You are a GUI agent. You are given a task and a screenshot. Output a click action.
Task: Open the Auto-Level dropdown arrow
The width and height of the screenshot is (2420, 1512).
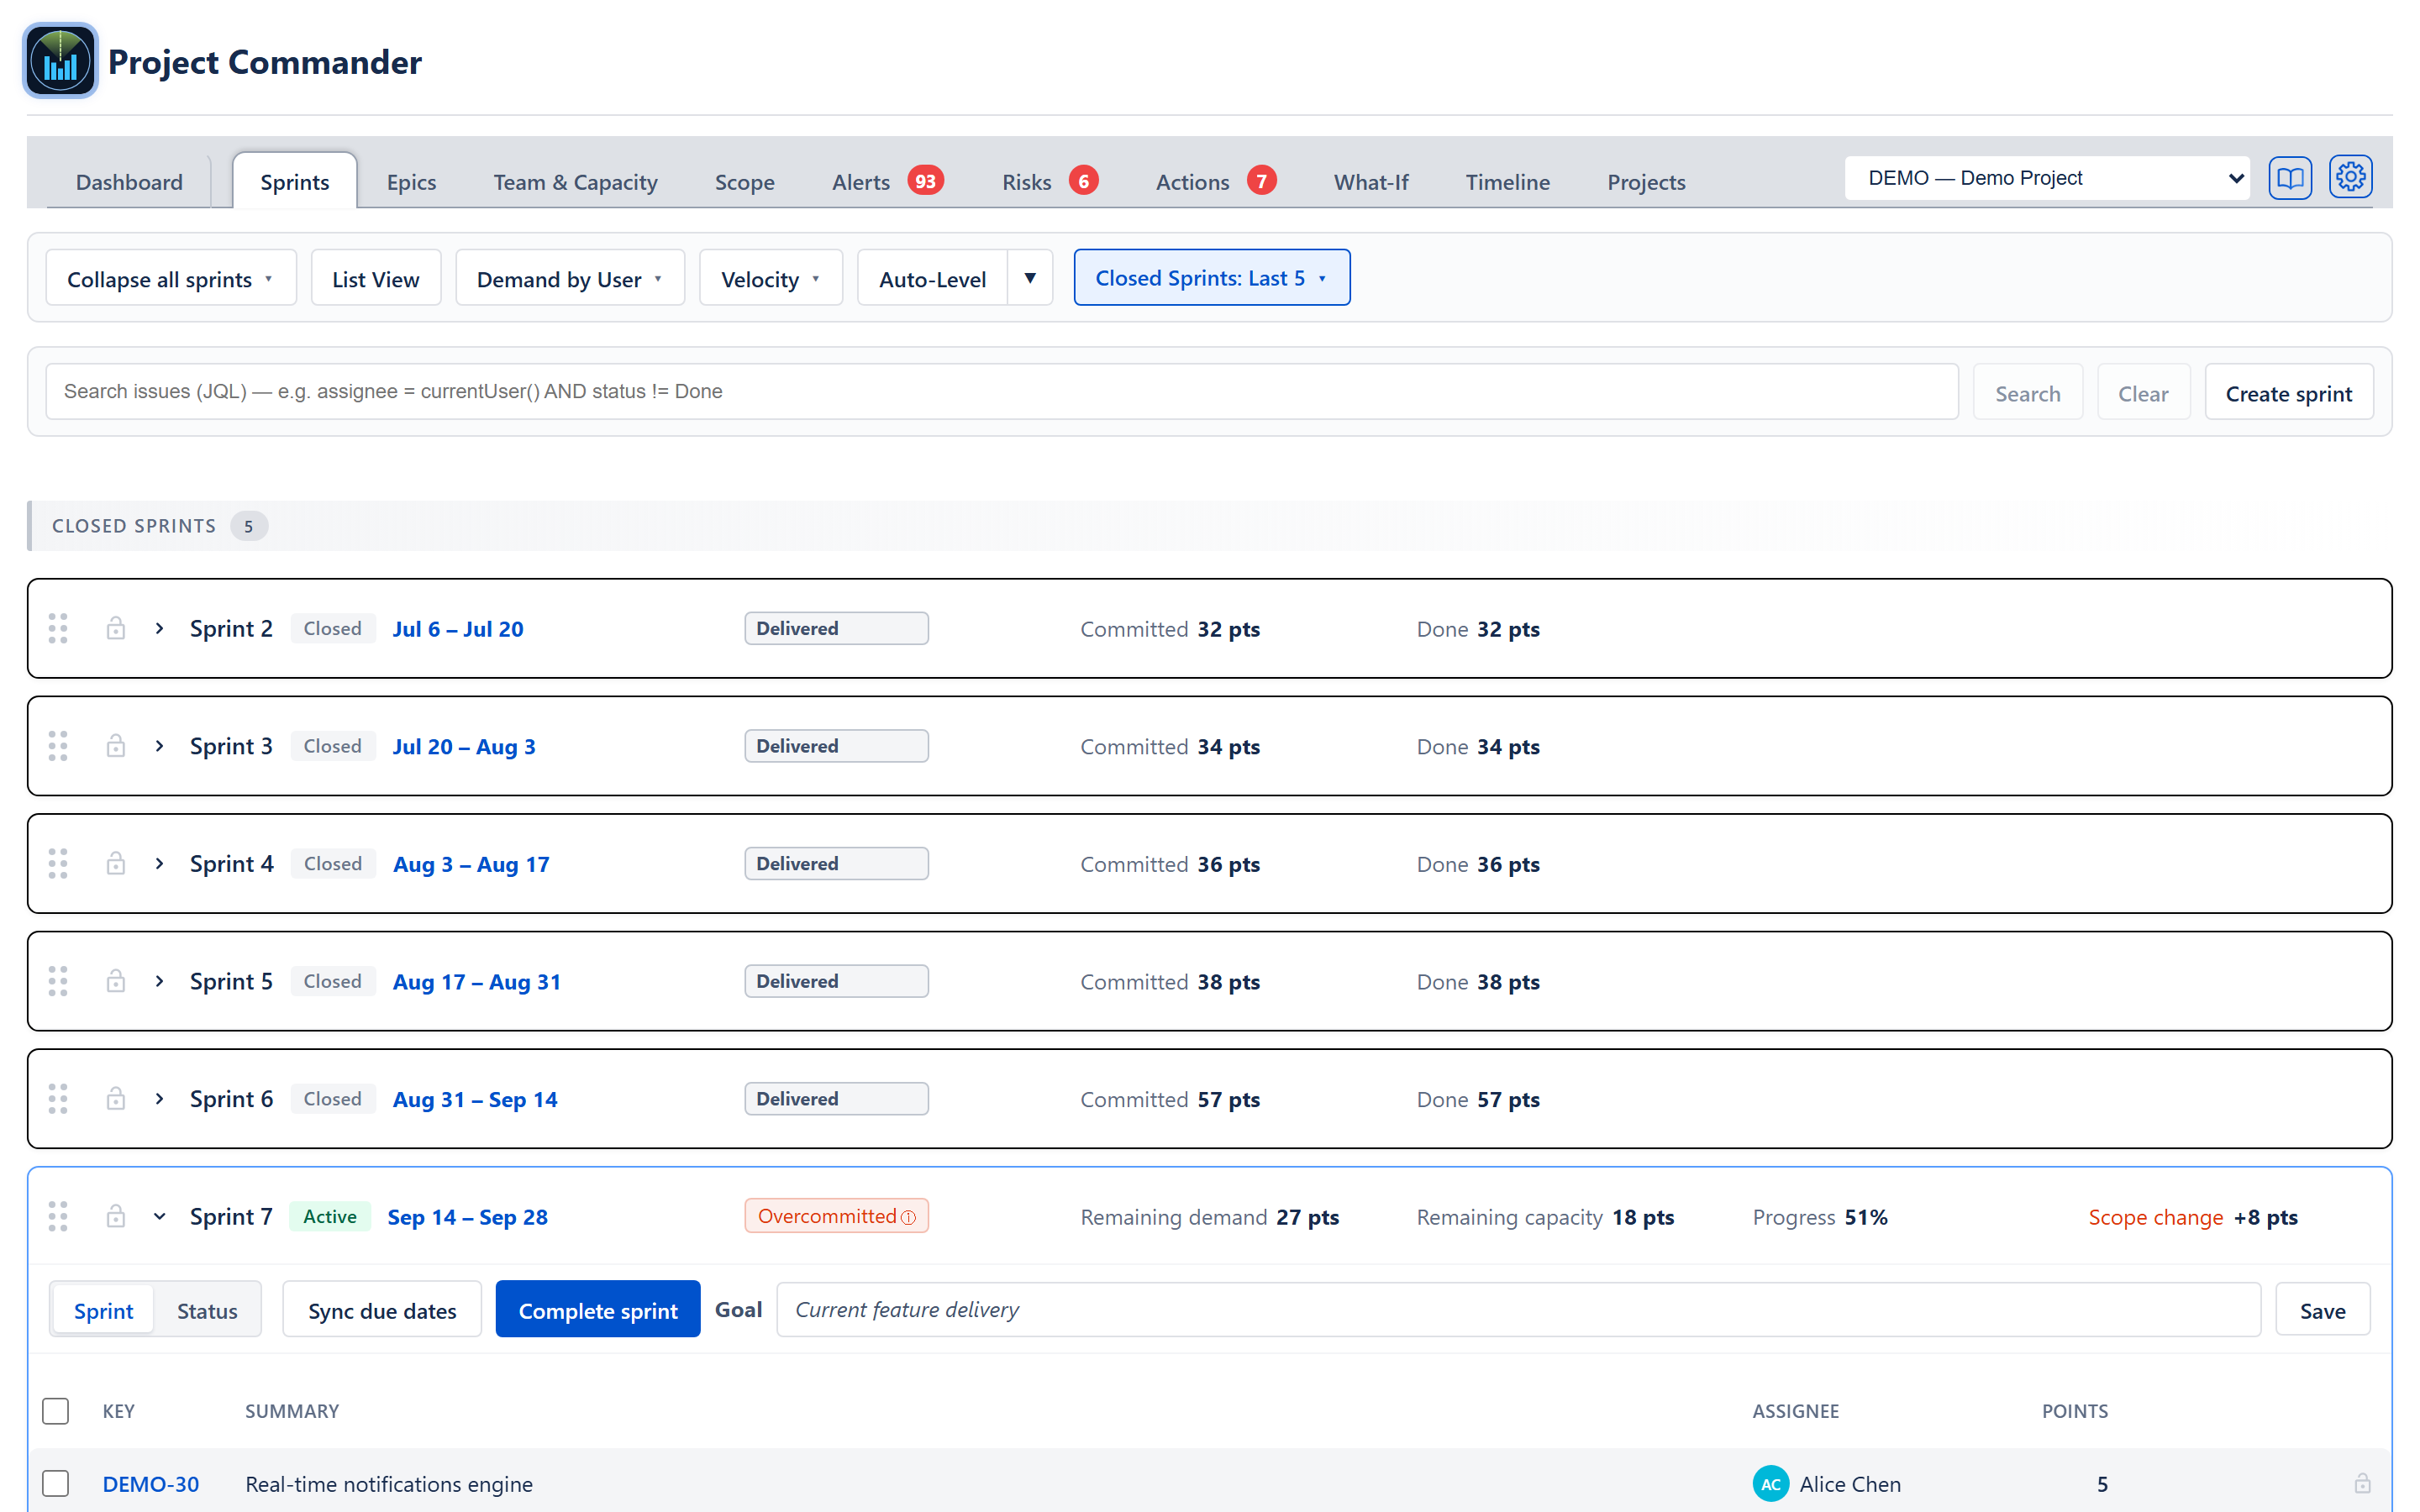pyautogui.click(x=1030, y=278)
